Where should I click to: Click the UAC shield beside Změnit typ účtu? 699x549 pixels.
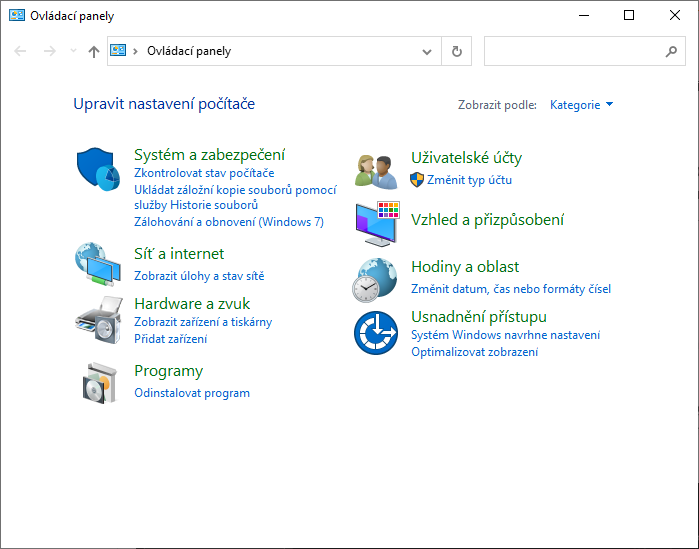click(x=417, y=180)
